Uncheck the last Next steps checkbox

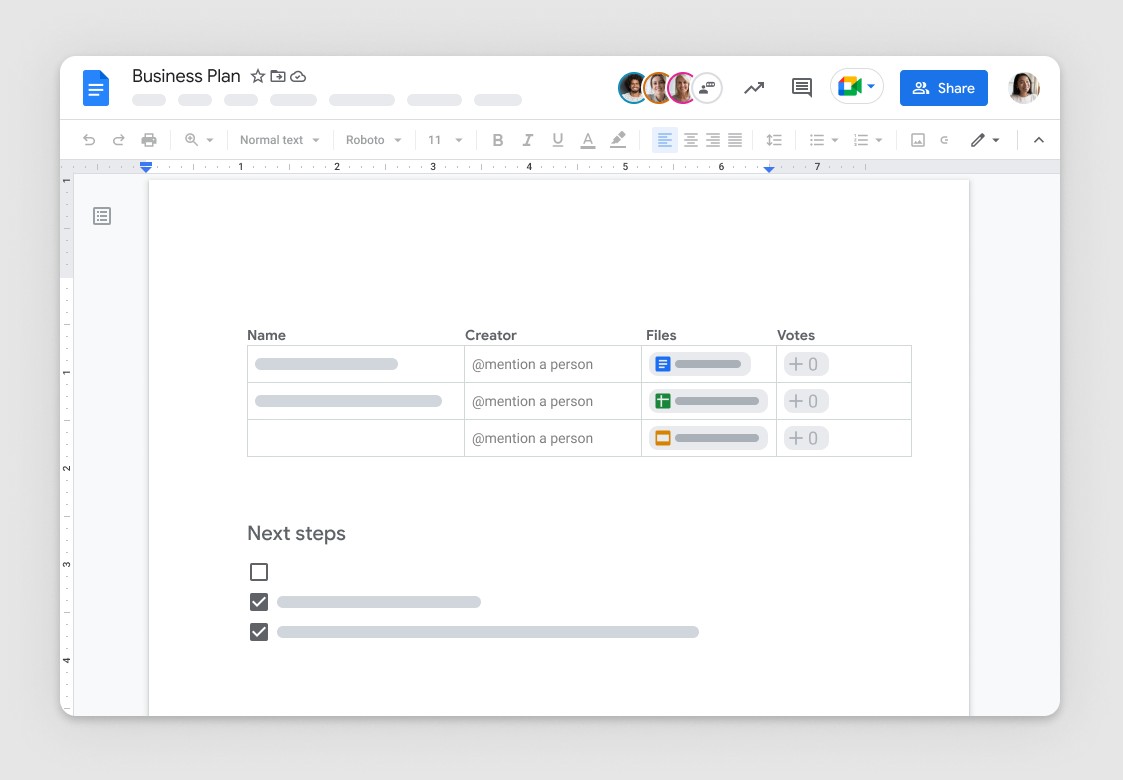(x=259, y=632)
